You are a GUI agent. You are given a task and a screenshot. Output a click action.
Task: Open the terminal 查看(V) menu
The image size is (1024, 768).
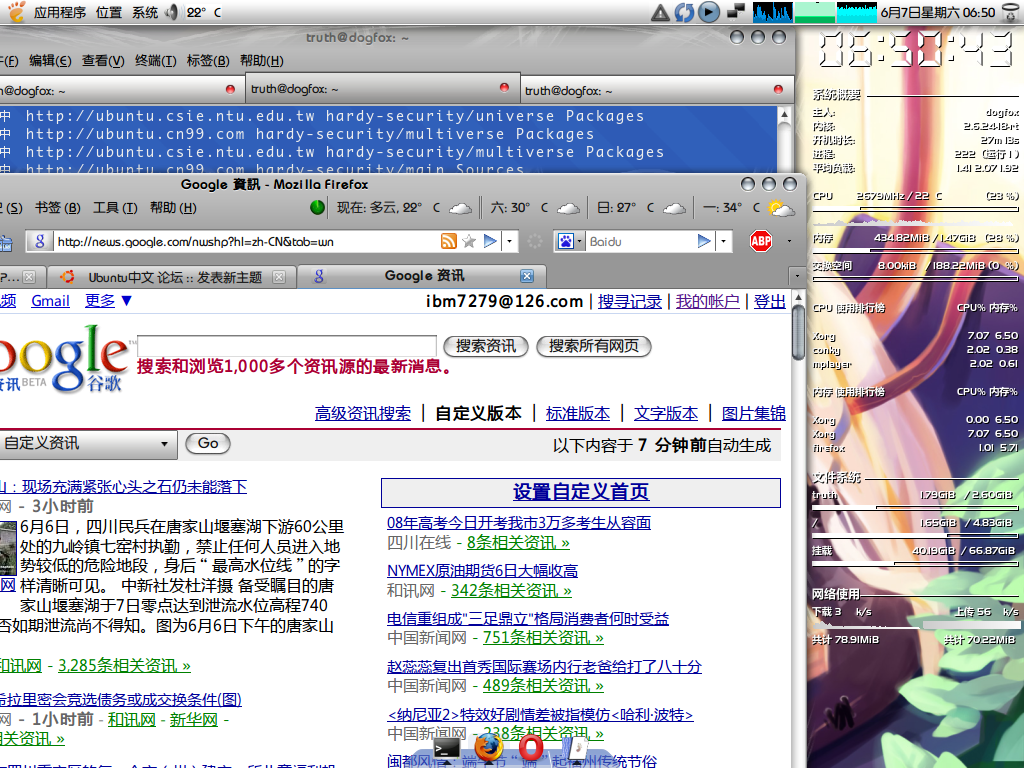[103, 61]
